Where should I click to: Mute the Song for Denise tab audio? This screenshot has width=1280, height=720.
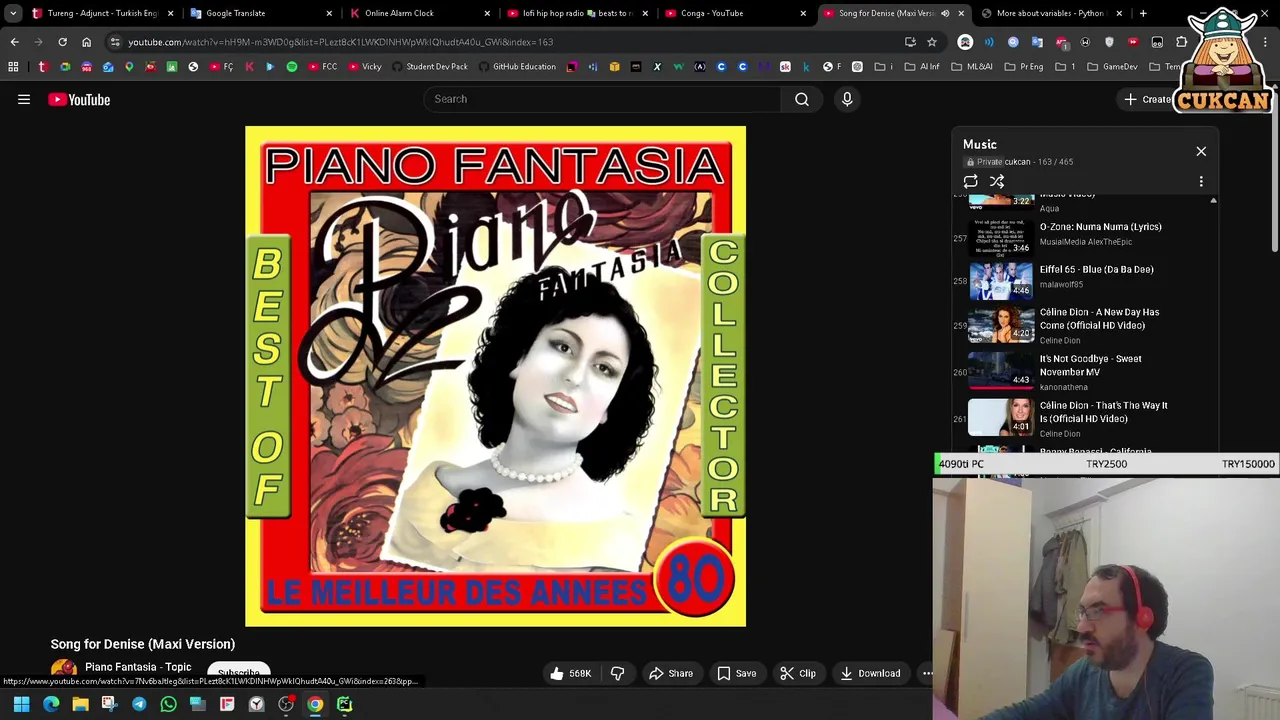pyautogui.click(x=945, y=13)
